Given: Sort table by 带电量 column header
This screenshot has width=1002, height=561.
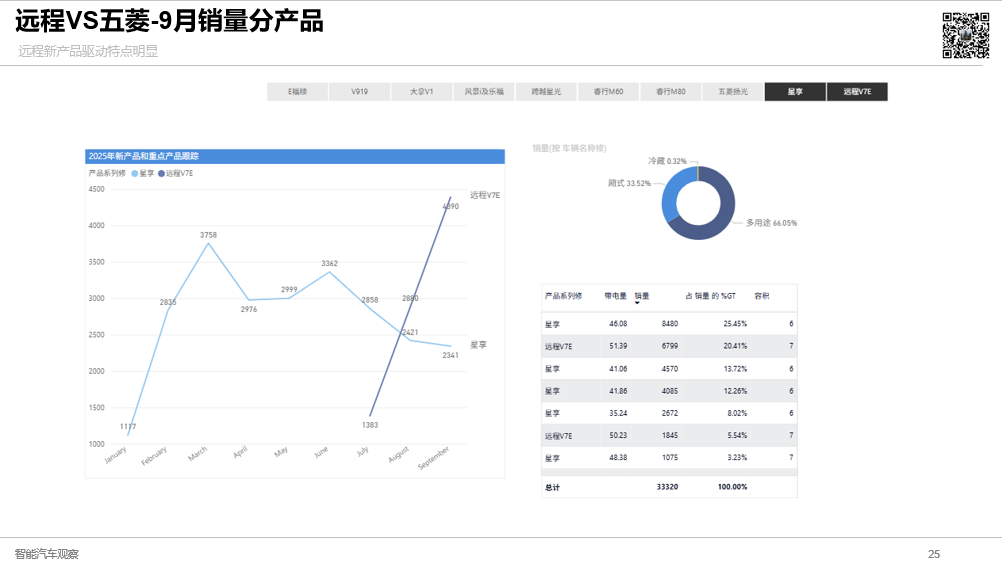Looking at the screenshot, I should click(615, 296).
